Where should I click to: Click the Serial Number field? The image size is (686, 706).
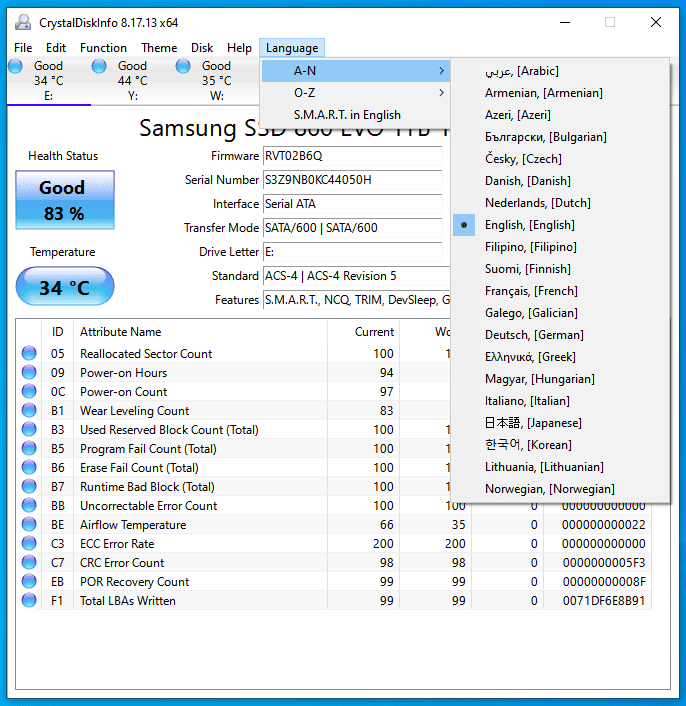click(352, 180)
